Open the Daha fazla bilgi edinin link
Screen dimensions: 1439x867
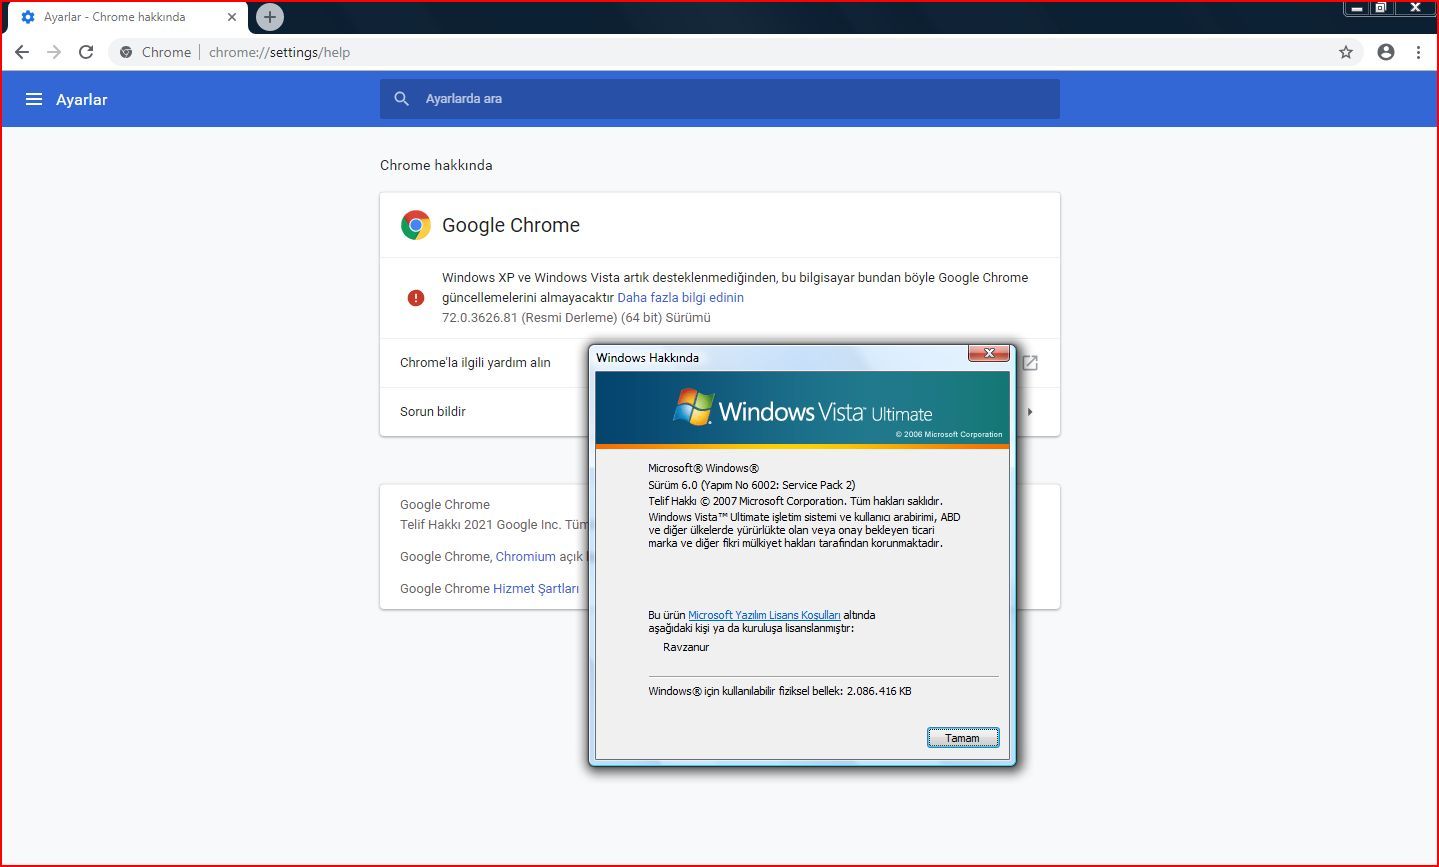click(x=680, y=298)
